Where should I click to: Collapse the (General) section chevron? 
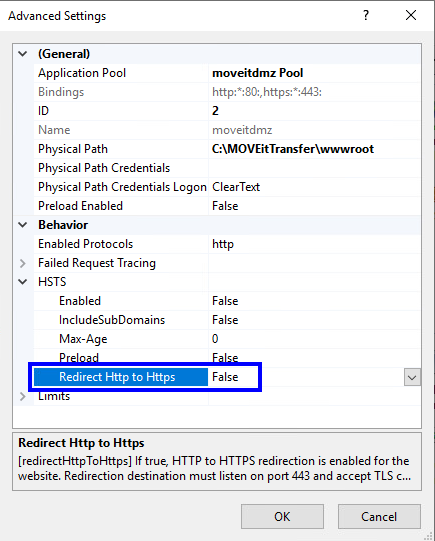pos(23,54)
